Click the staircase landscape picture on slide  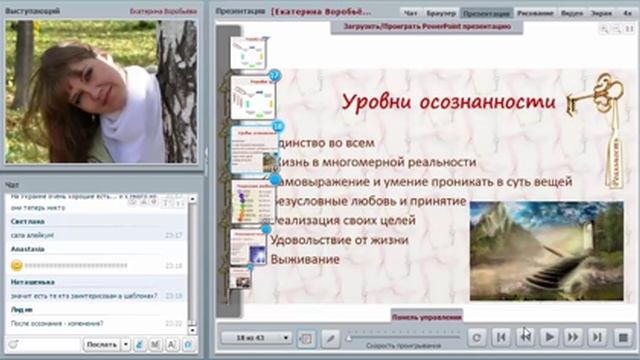[547, 251]
